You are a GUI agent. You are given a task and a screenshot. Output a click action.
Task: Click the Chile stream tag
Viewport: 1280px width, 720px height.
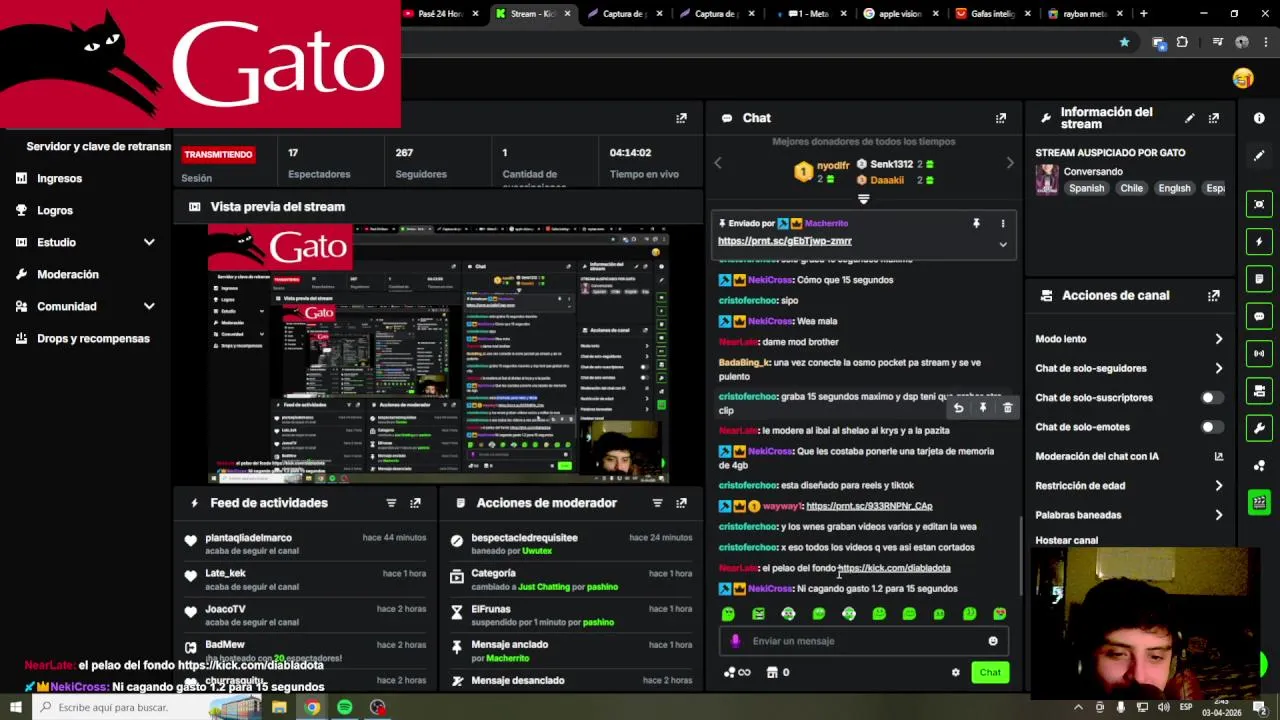[x=1131, y=188]
